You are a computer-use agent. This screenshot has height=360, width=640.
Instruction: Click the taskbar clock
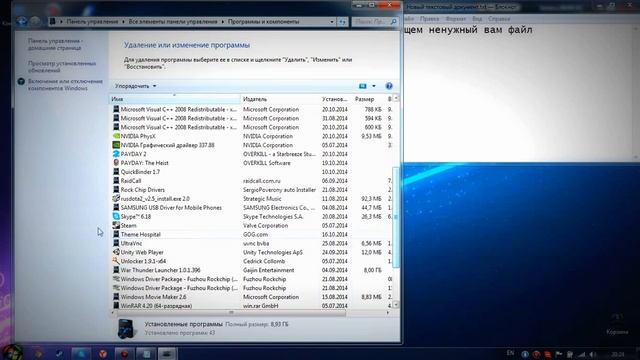point(618,354)
